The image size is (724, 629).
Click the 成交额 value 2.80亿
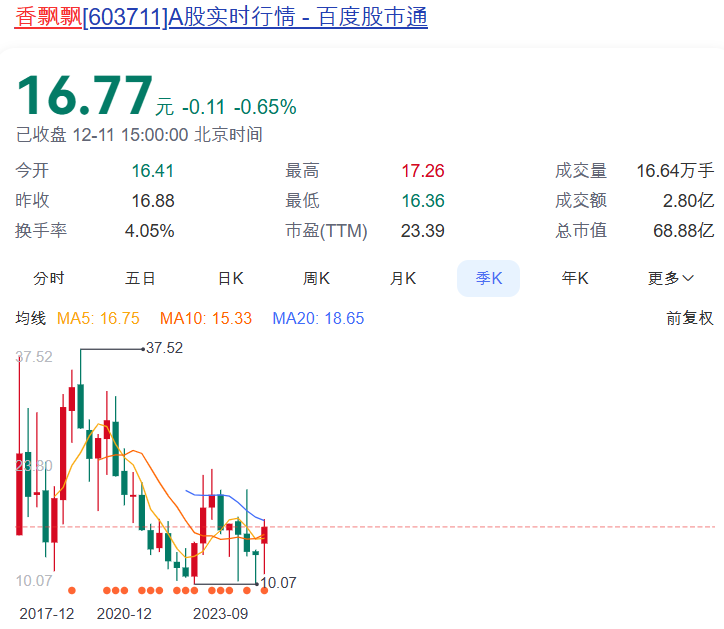(688, 201)
